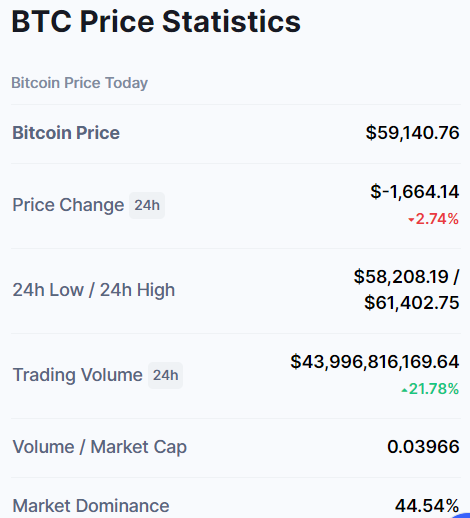Viewport: 470px width, 518px height.
Task: Click the 24h Low / 24h High label
Action: coord(94,290)
